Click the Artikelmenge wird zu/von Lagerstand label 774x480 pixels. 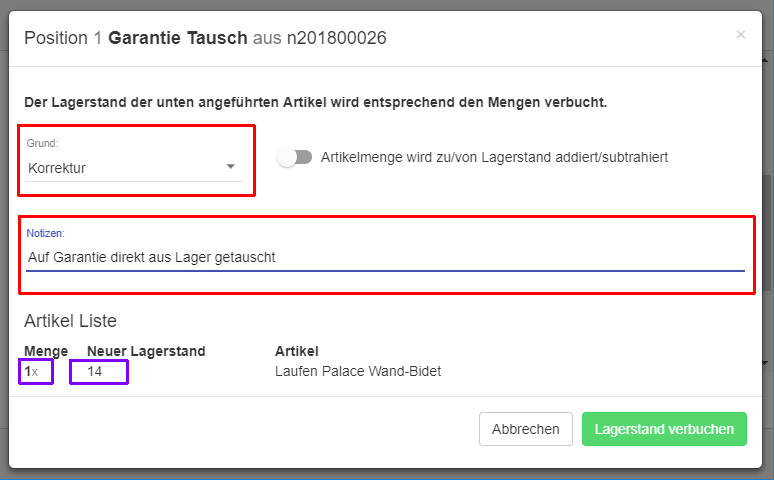[494, 158]
